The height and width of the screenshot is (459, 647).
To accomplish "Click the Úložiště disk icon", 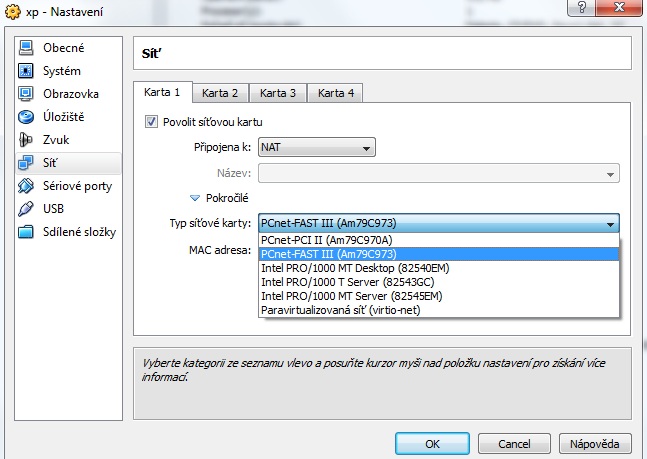I will 26,117.
